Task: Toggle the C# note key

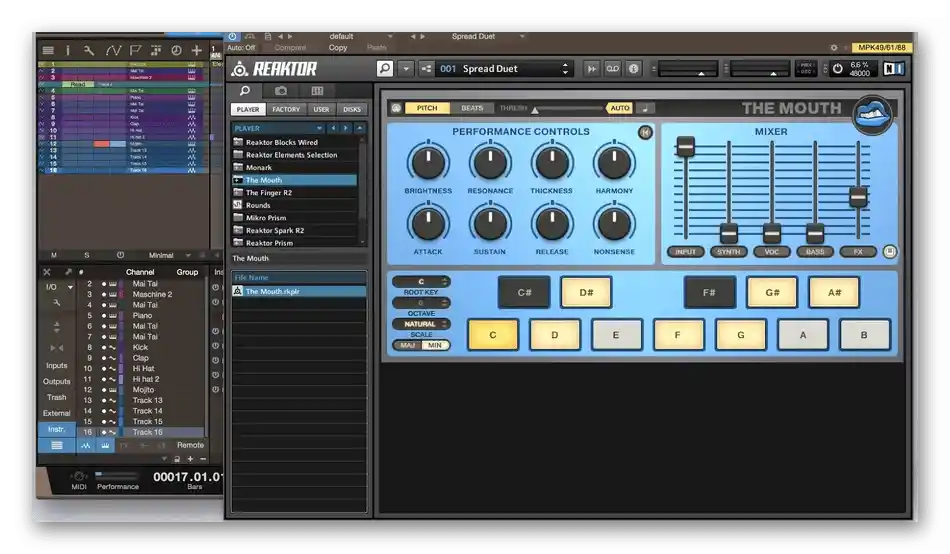Action: coord(524,292)
